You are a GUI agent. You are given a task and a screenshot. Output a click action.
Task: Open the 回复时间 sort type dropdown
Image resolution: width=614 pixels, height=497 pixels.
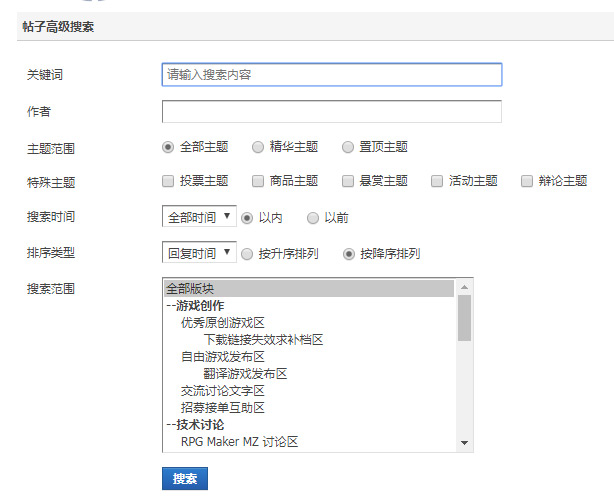tap(199, 252)
